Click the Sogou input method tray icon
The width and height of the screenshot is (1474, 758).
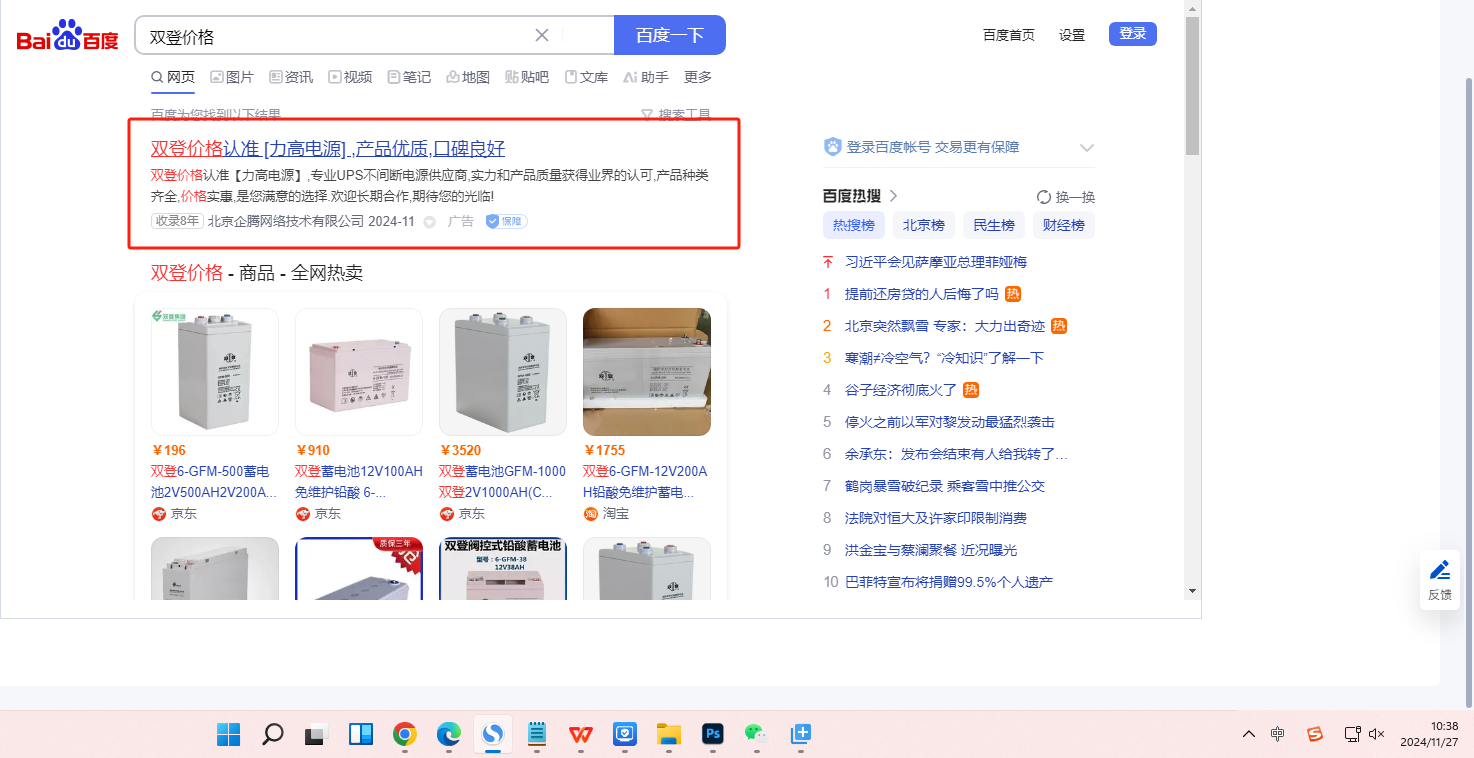pos(1316,735)
